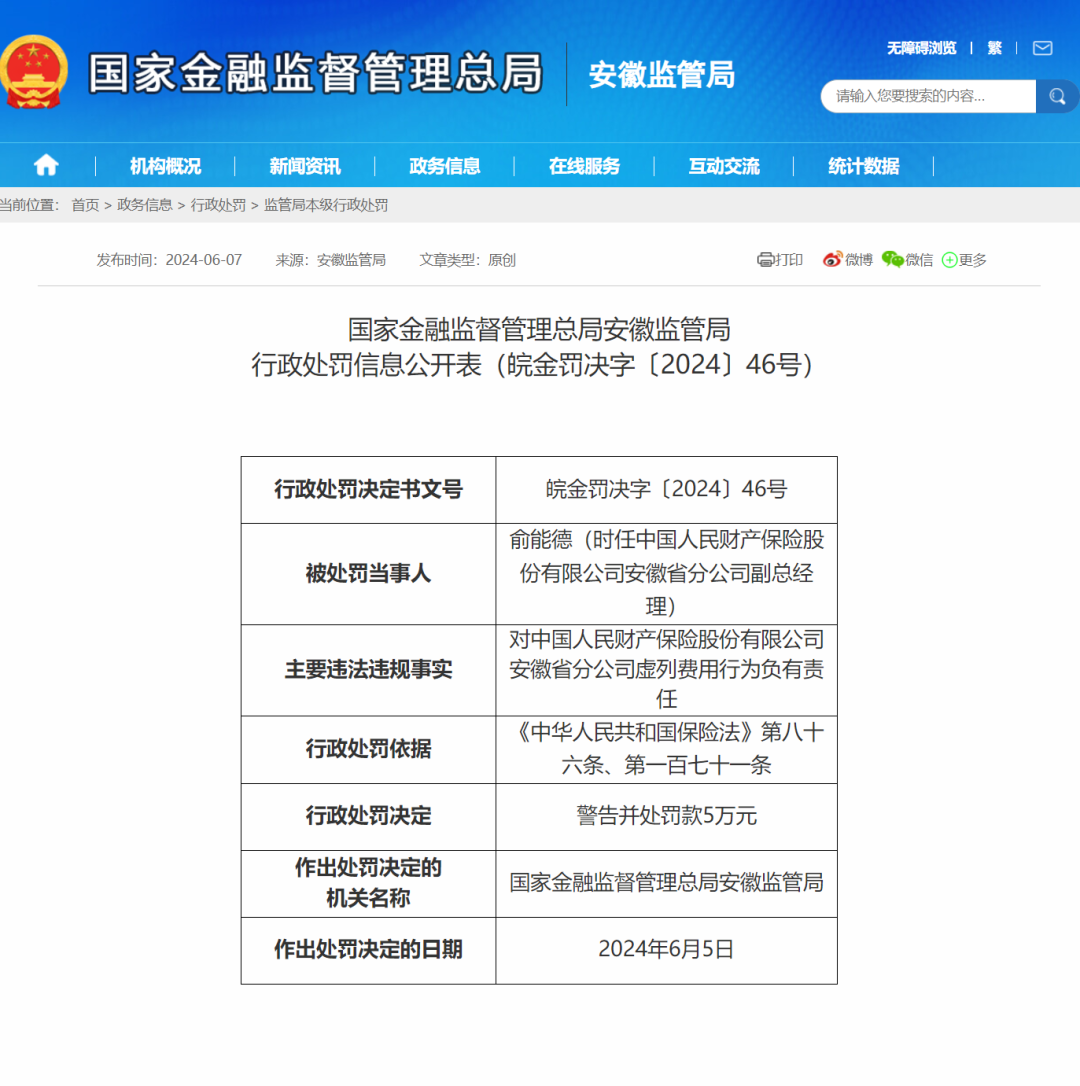Click the search magnifier button

(1056, 96)
